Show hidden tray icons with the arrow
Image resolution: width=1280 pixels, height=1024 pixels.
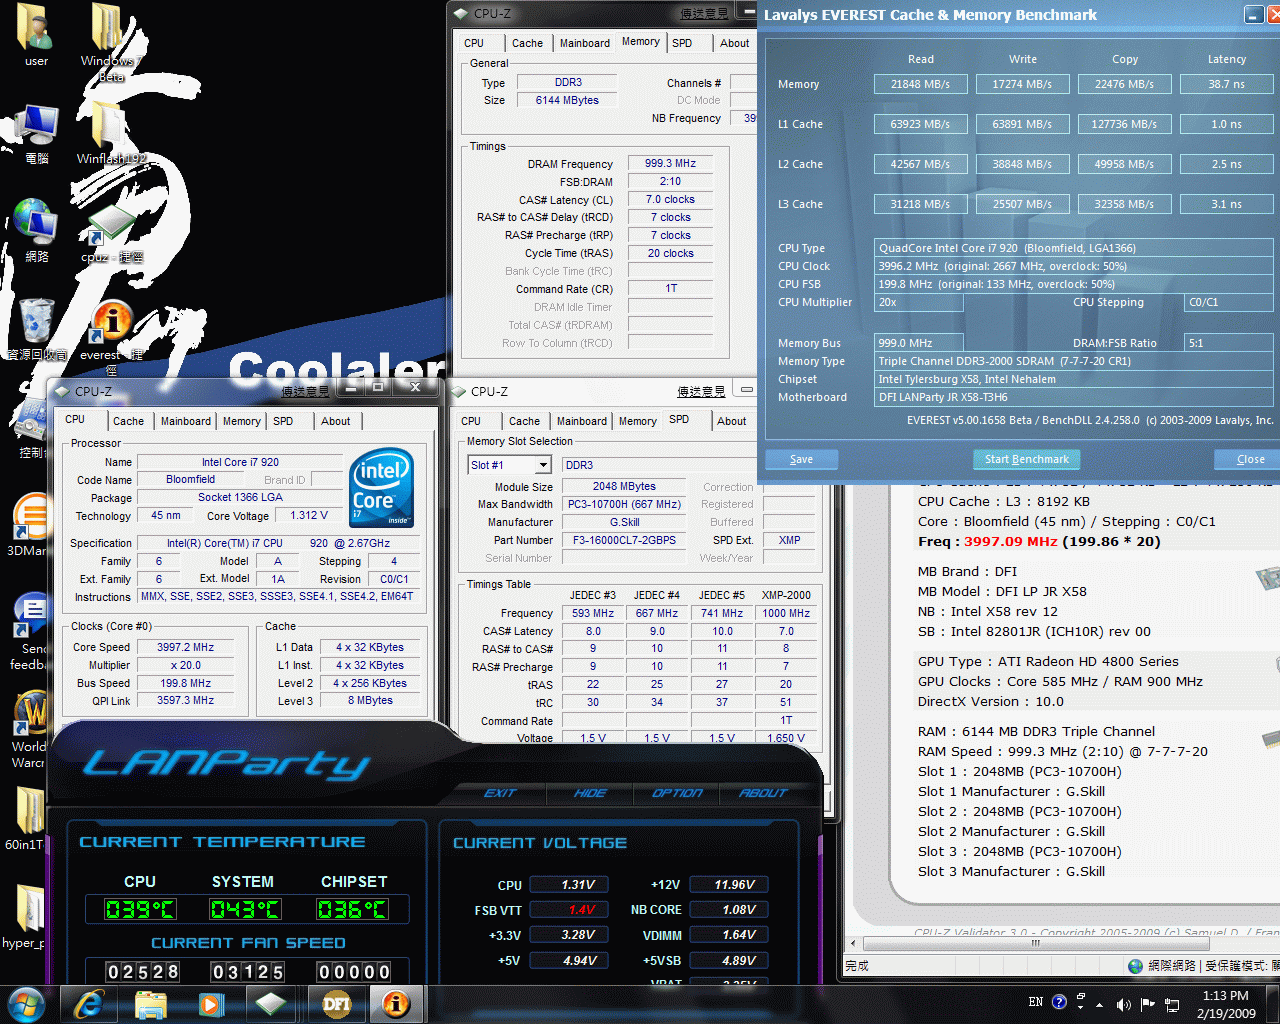click(x=1099, y=1004)
